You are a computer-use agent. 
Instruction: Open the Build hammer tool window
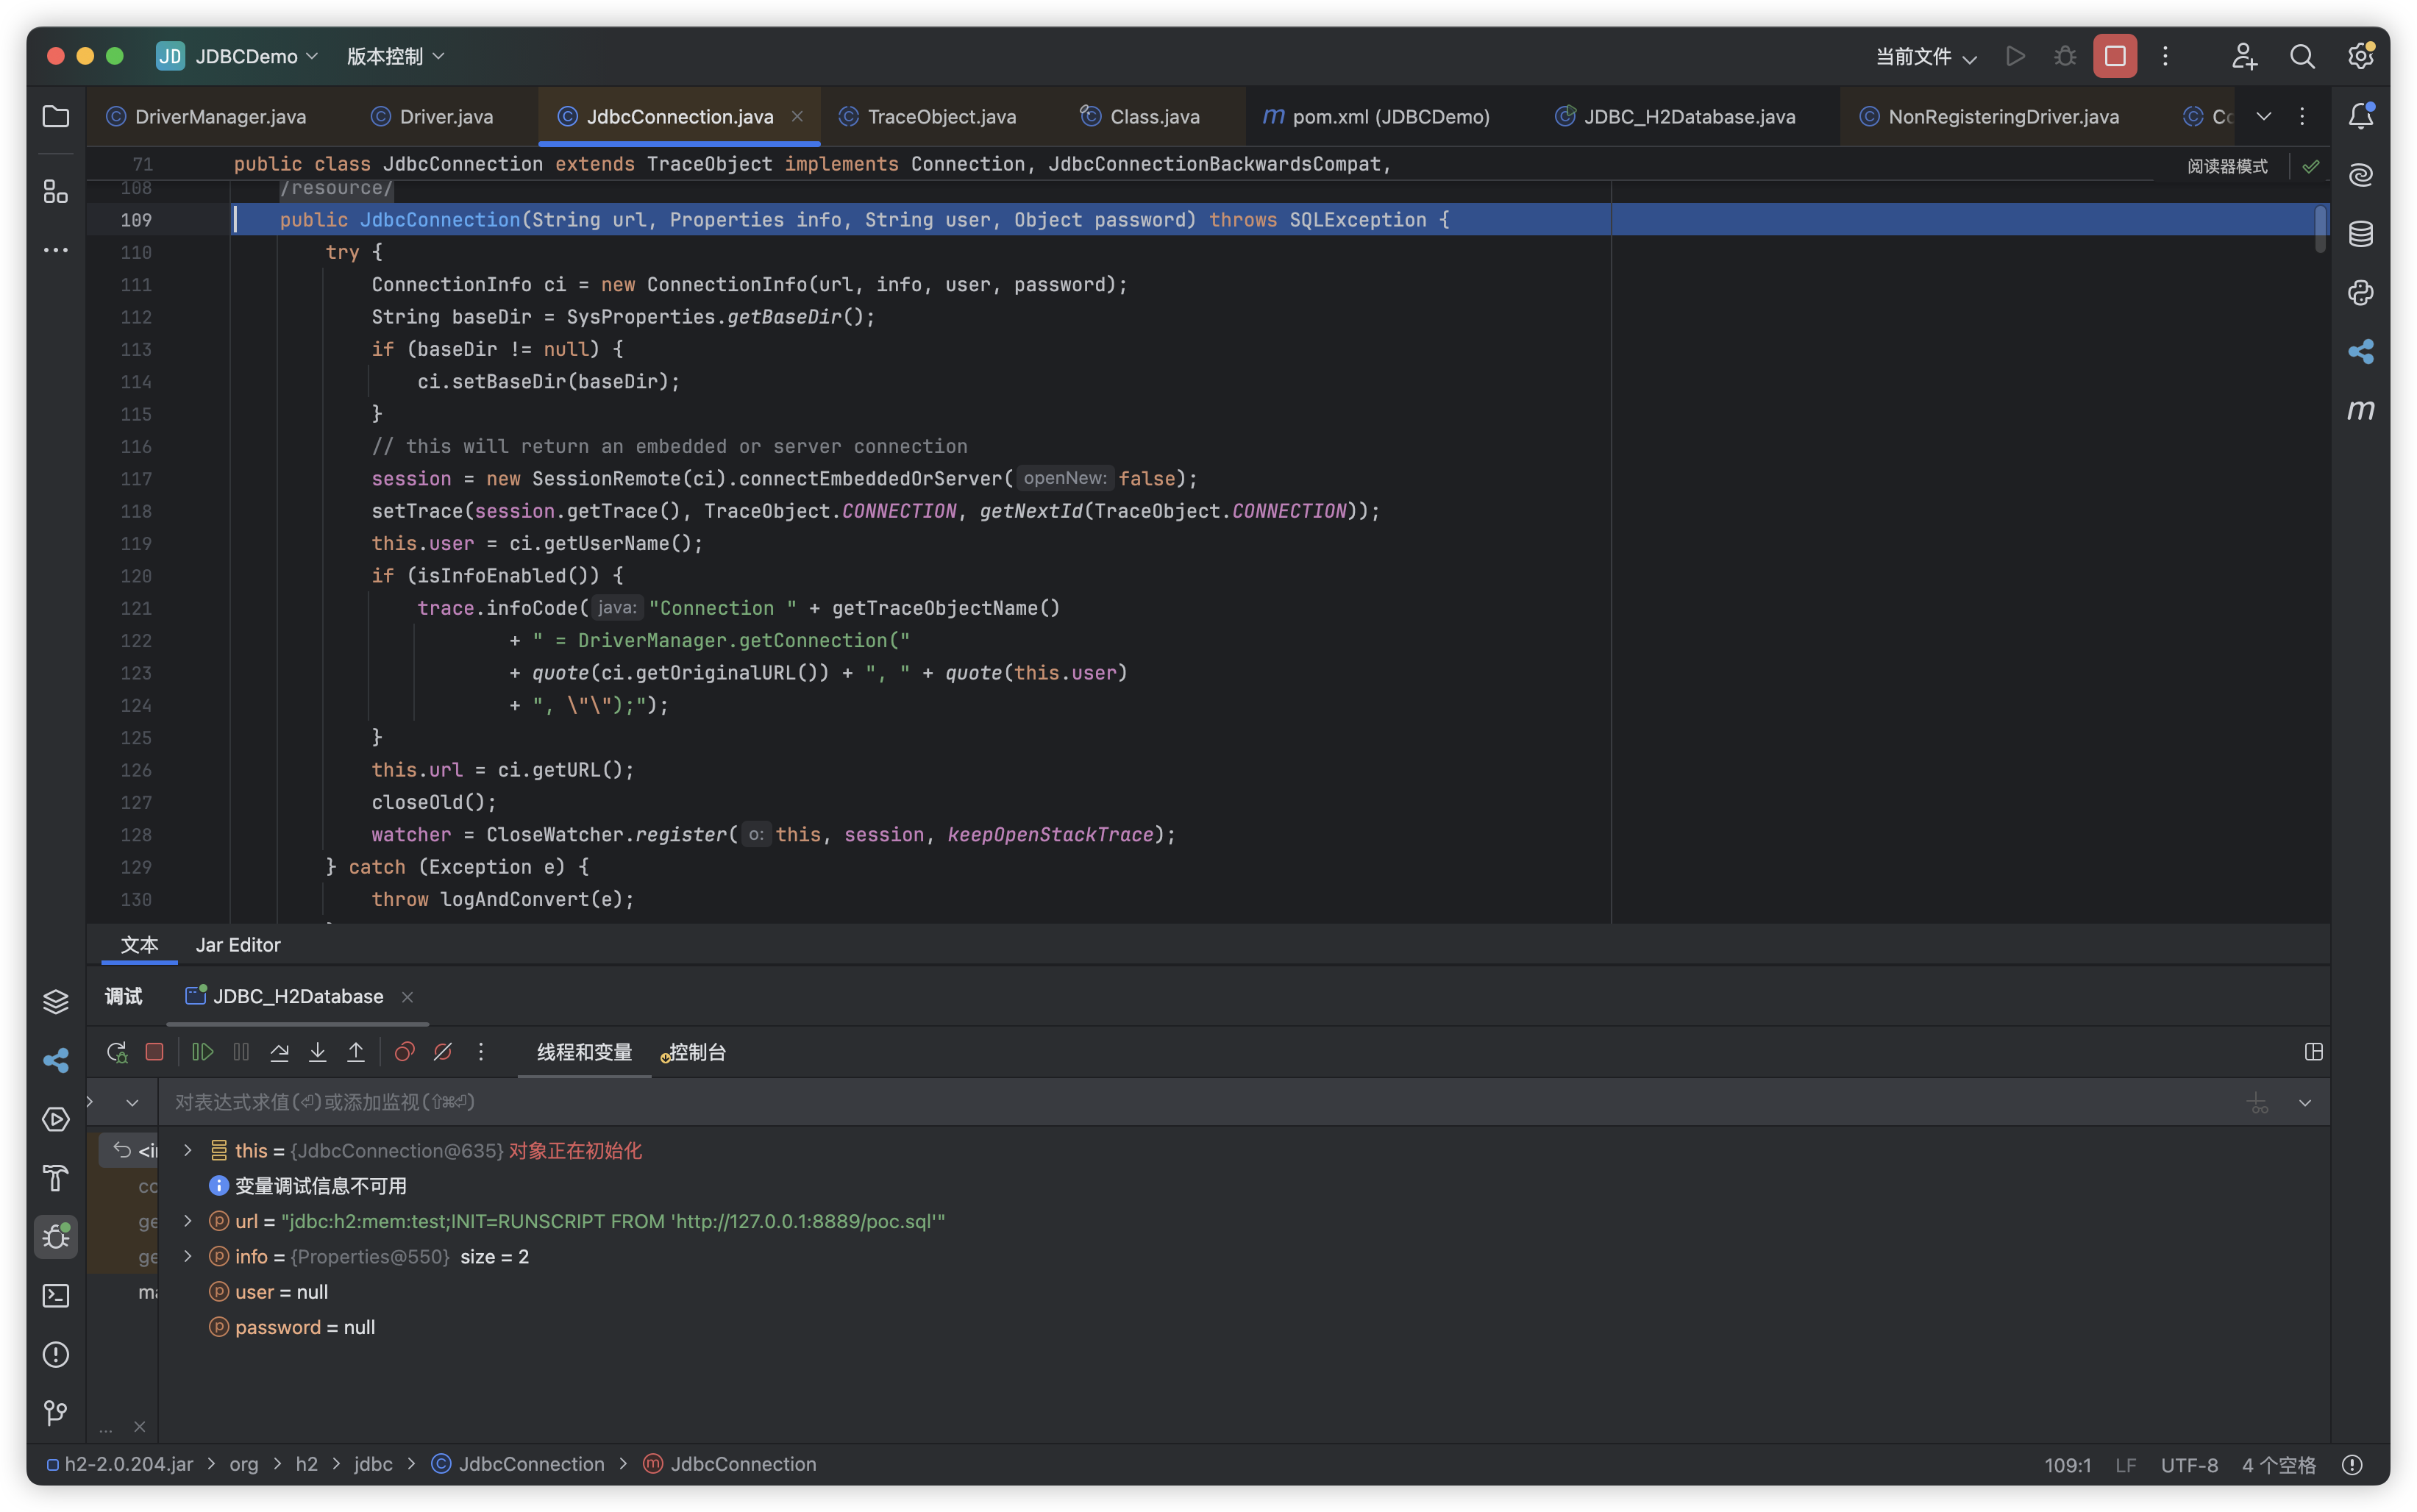(56, 1178)
